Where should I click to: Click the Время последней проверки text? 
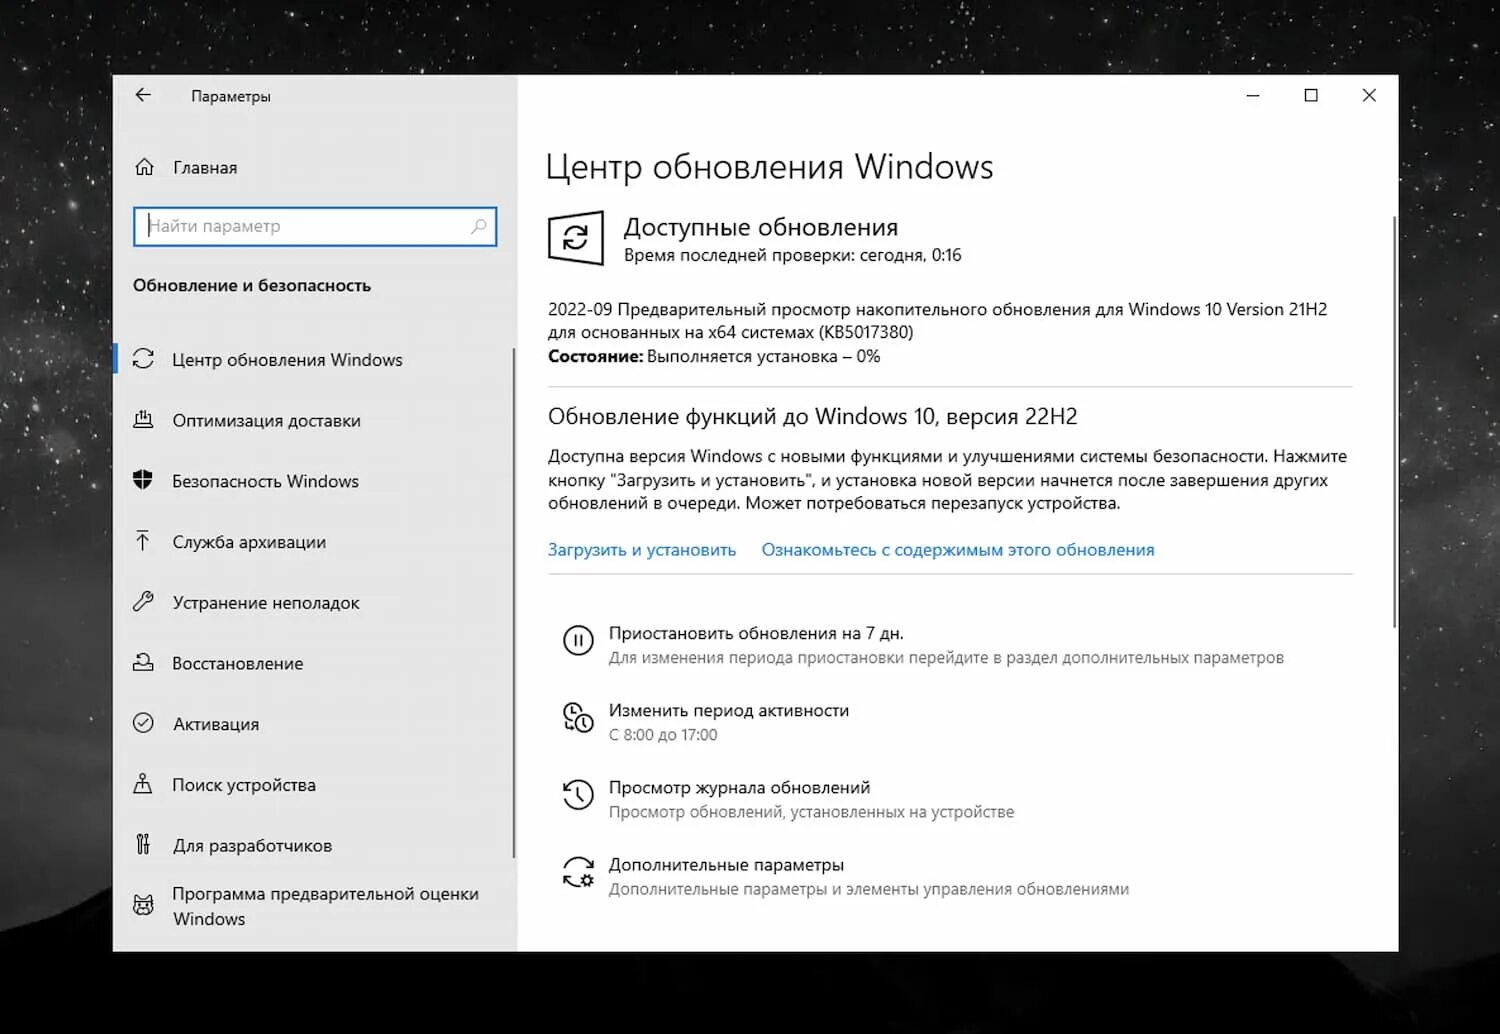coord(792,255)
